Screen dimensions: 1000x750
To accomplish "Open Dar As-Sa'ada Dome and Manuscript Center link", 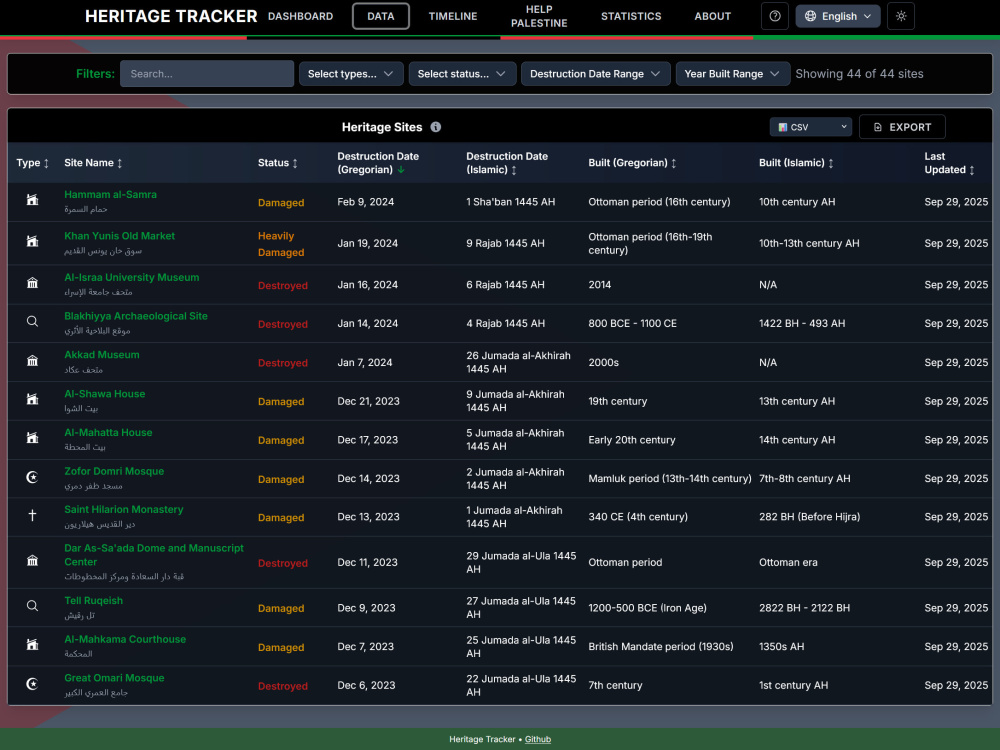I will [x=154, y=555].
